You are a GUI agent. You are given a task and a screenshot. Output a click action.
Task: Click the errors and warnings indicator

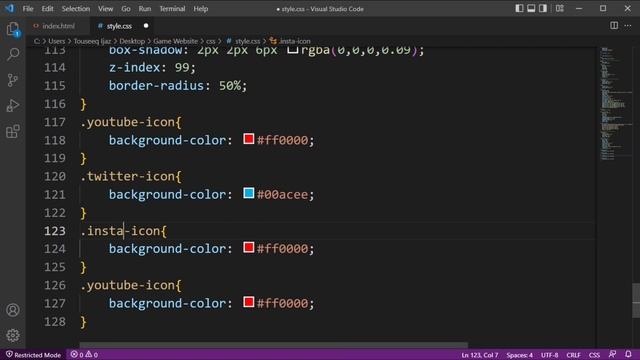(84, 355)
